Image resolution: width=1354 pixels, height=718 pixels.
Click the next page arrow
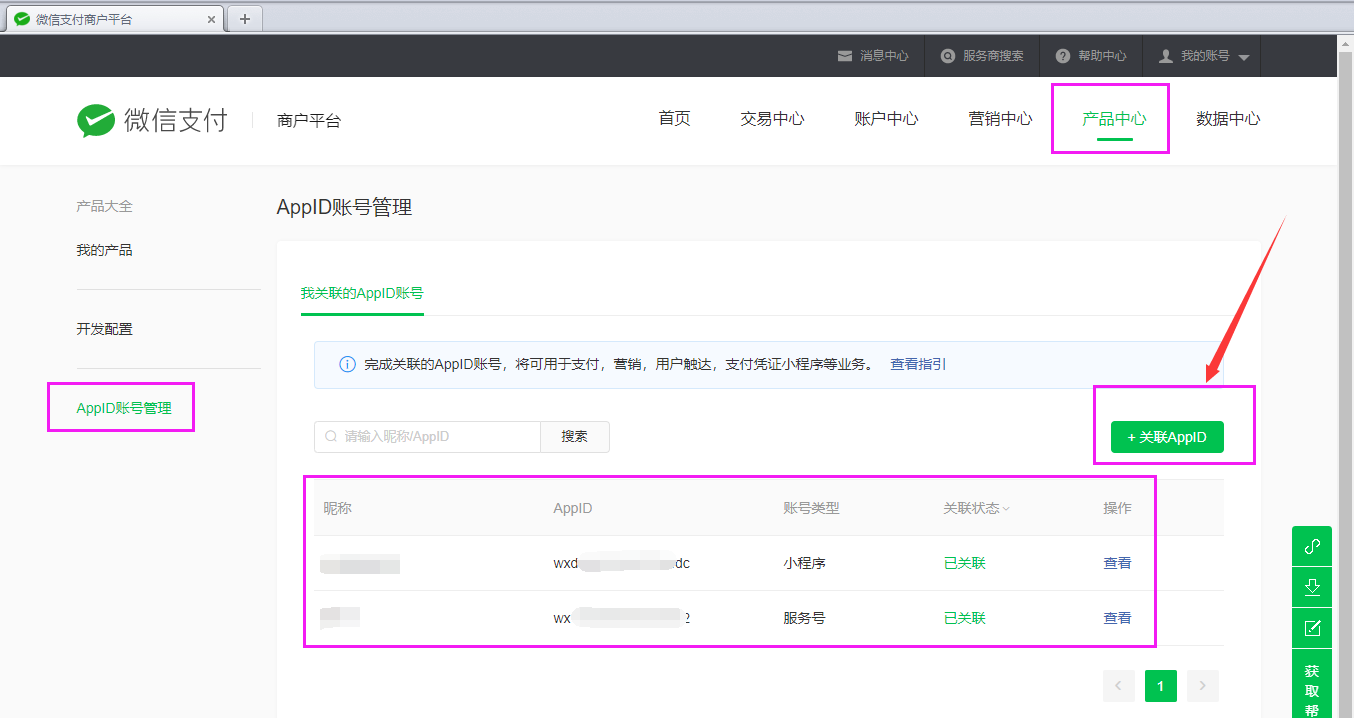[x=1203, y=686]
